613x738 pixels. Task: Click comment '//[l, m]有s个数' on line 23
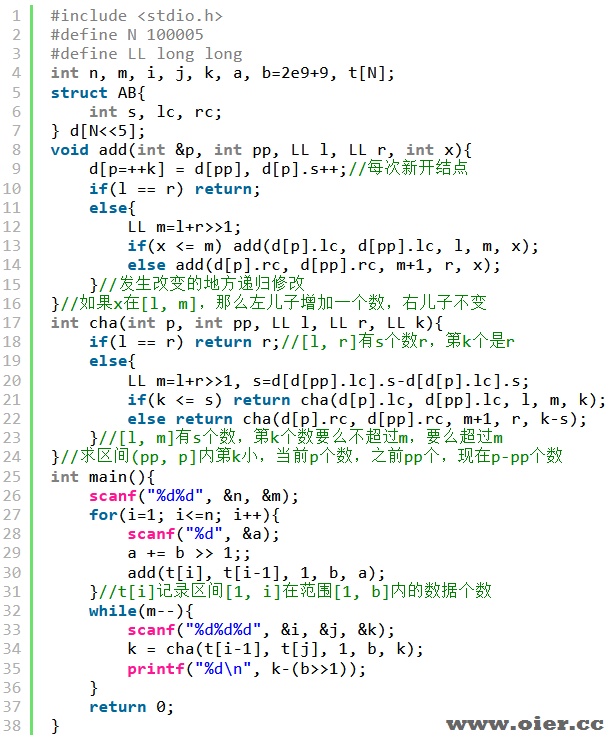click(301, 437)
